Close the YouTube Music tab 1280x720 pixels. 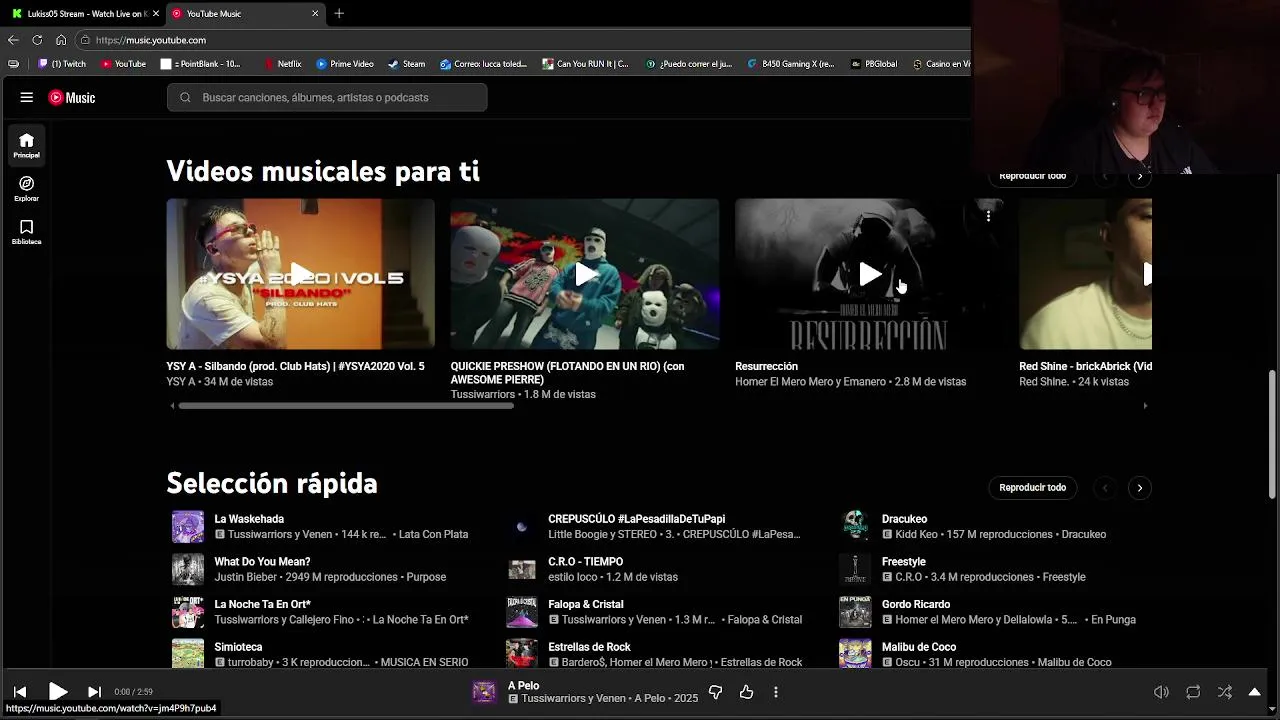(315, 14)
